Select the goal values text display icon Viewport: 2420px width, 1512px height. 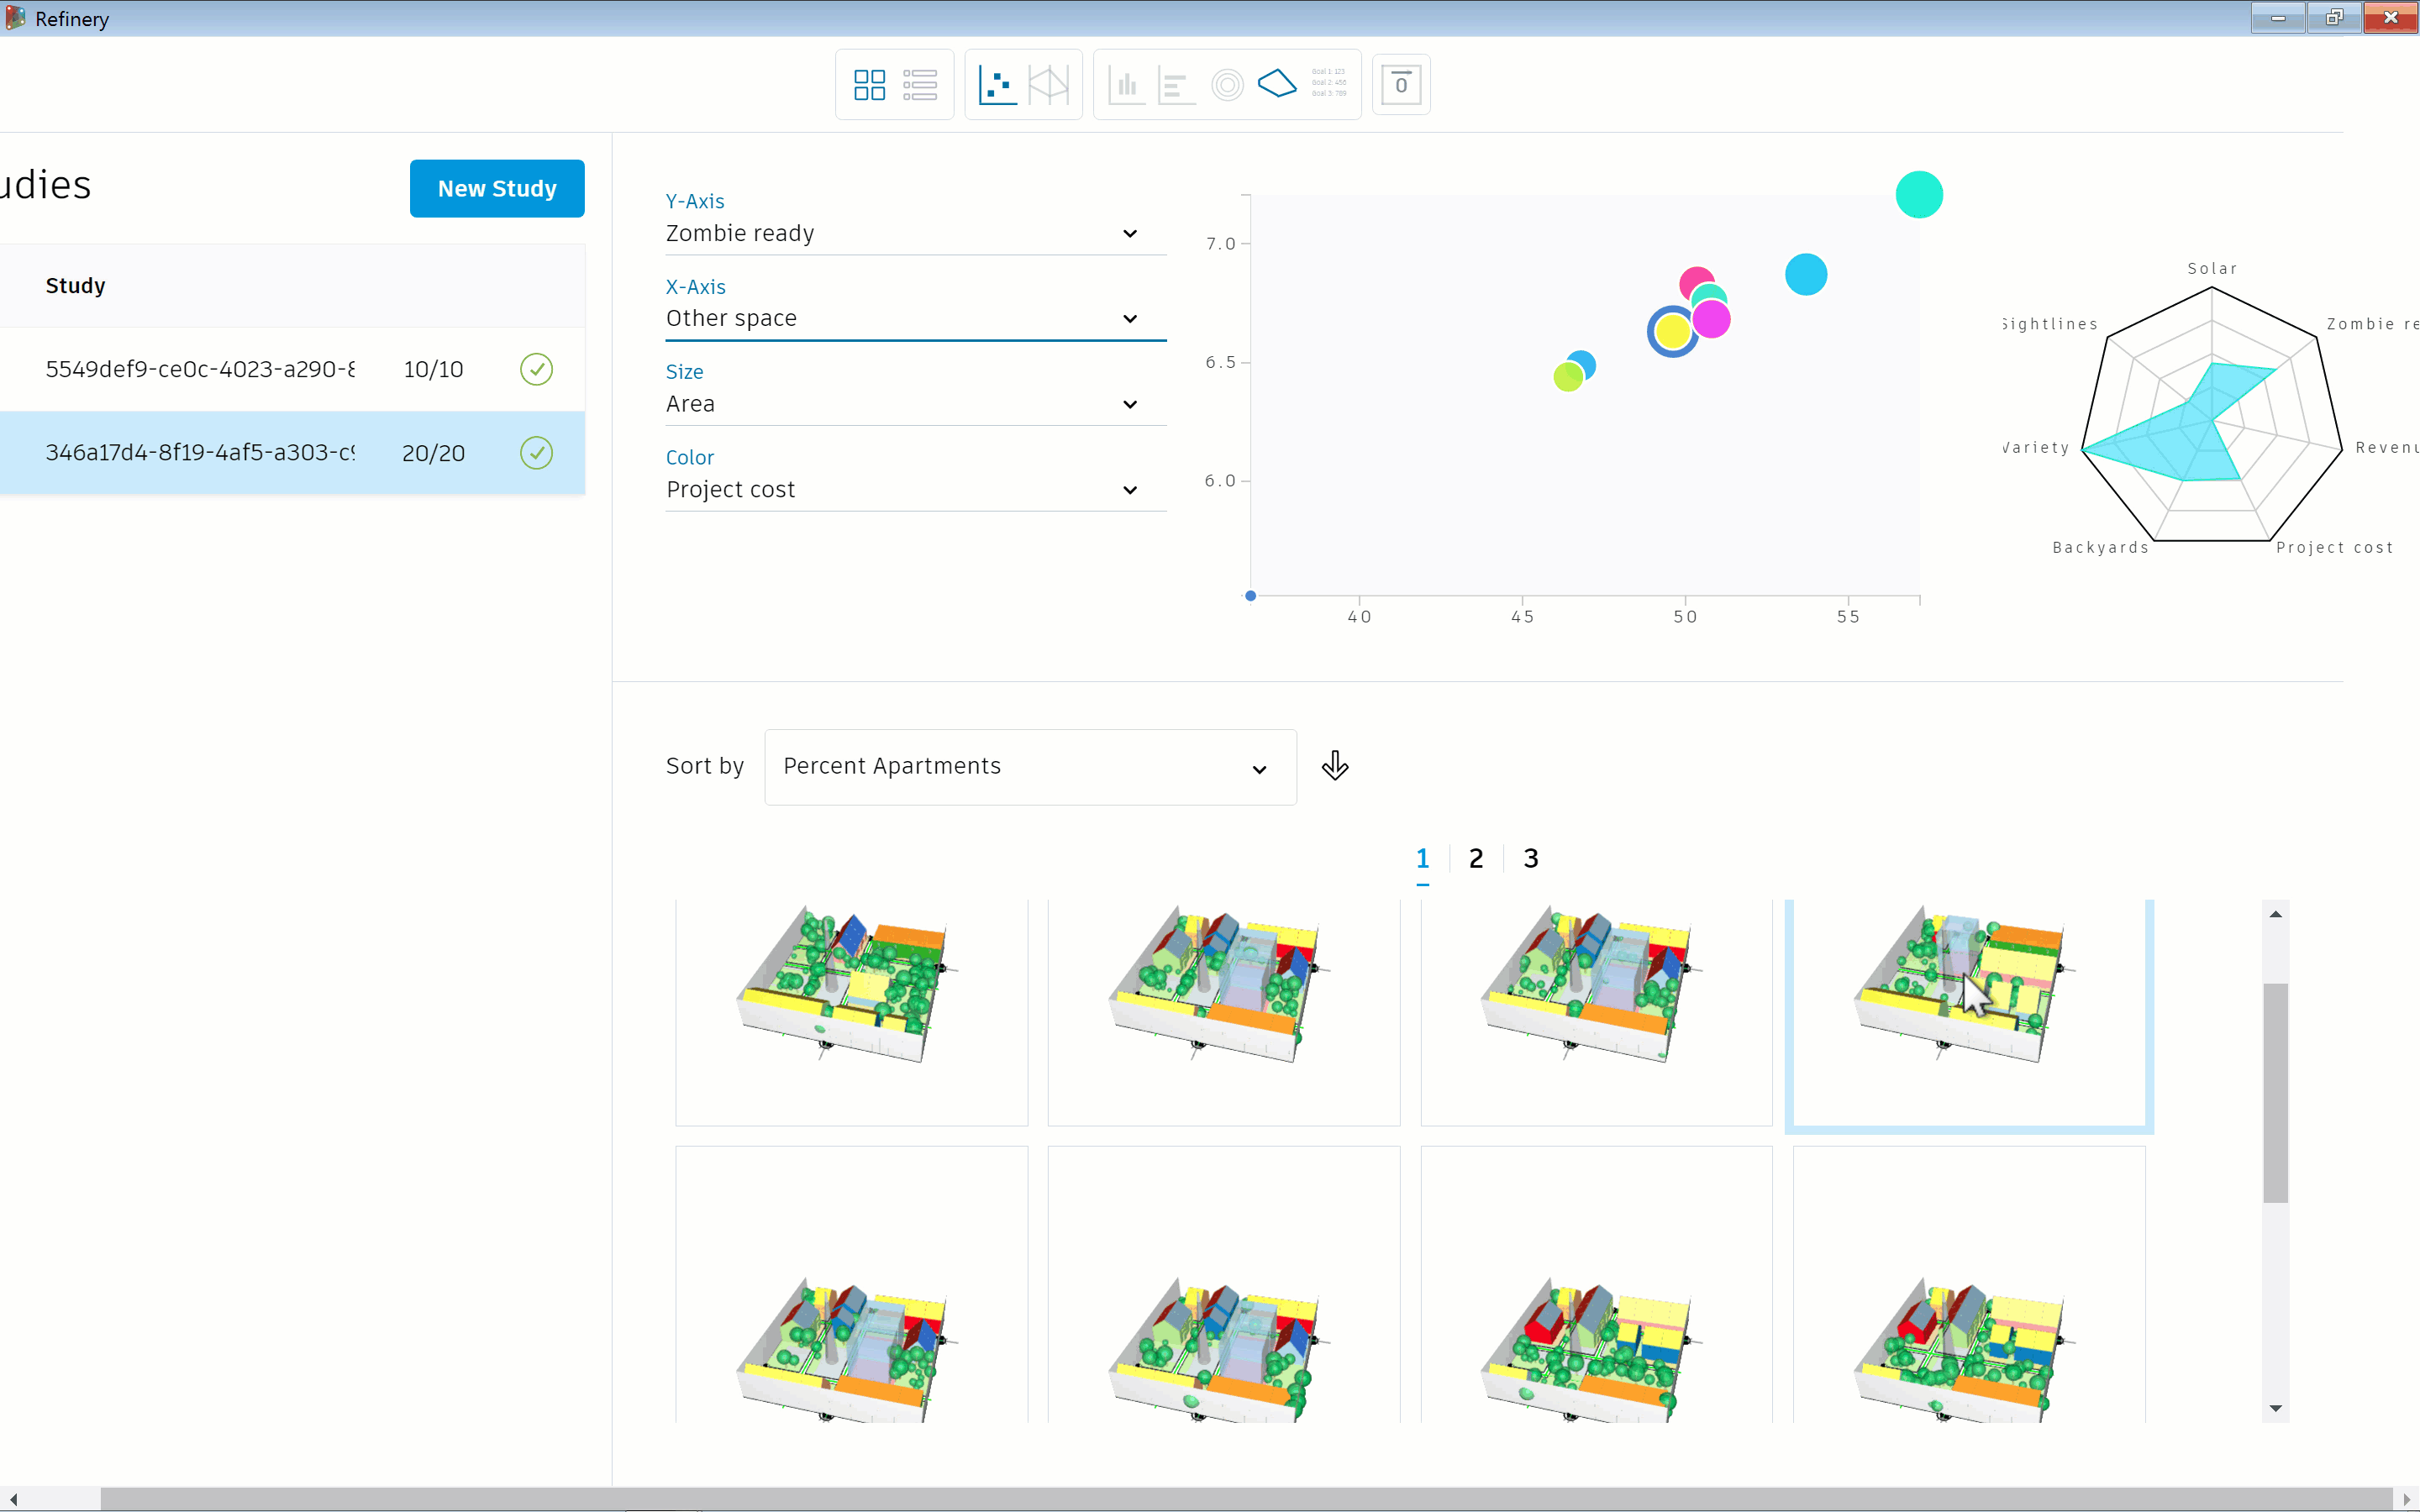(x=1329, y=83)
